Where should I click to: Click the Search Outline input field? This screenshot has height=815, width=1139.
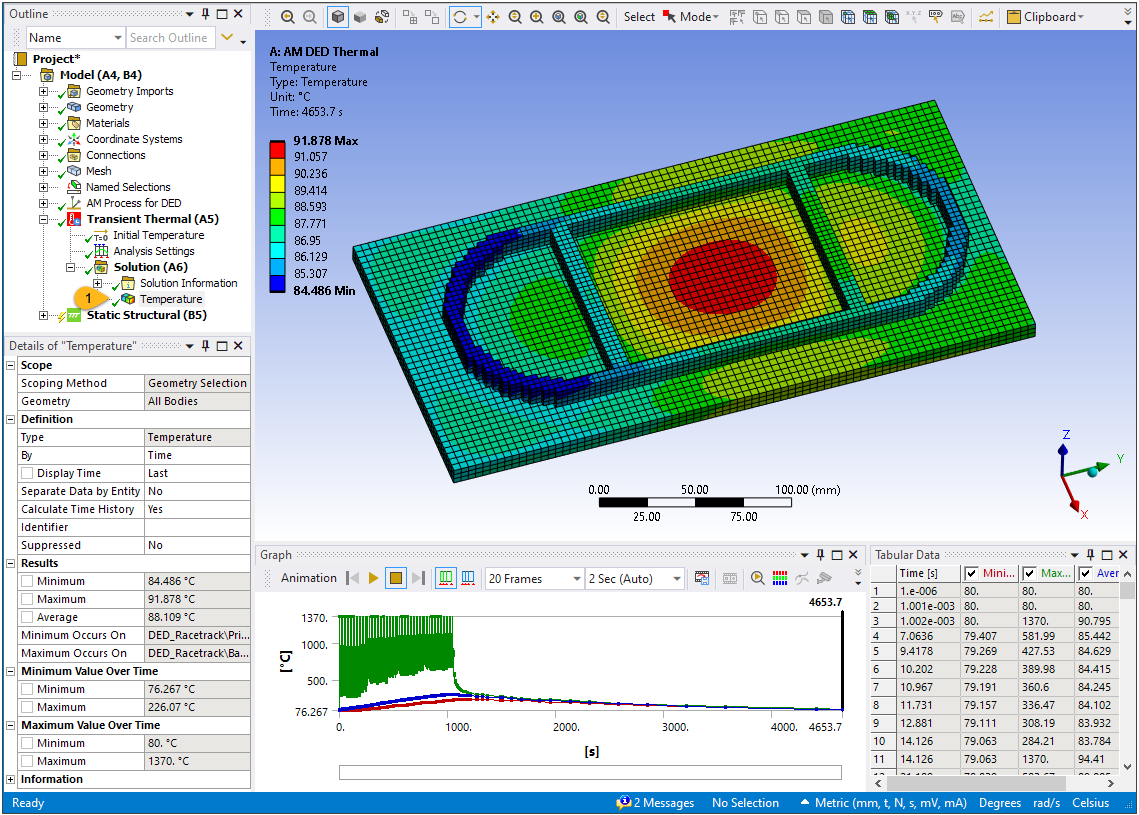pos(168,37)
